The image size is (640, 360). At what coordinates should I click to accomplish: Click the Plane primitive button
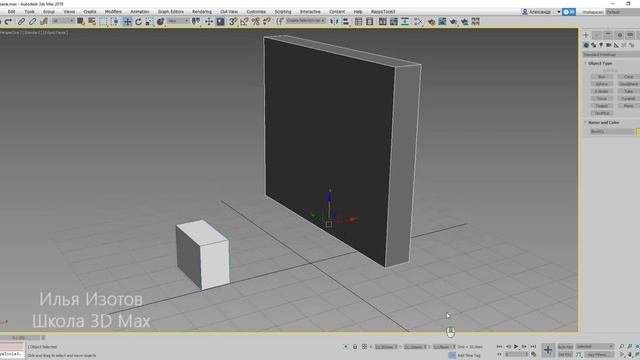point(629,106)
